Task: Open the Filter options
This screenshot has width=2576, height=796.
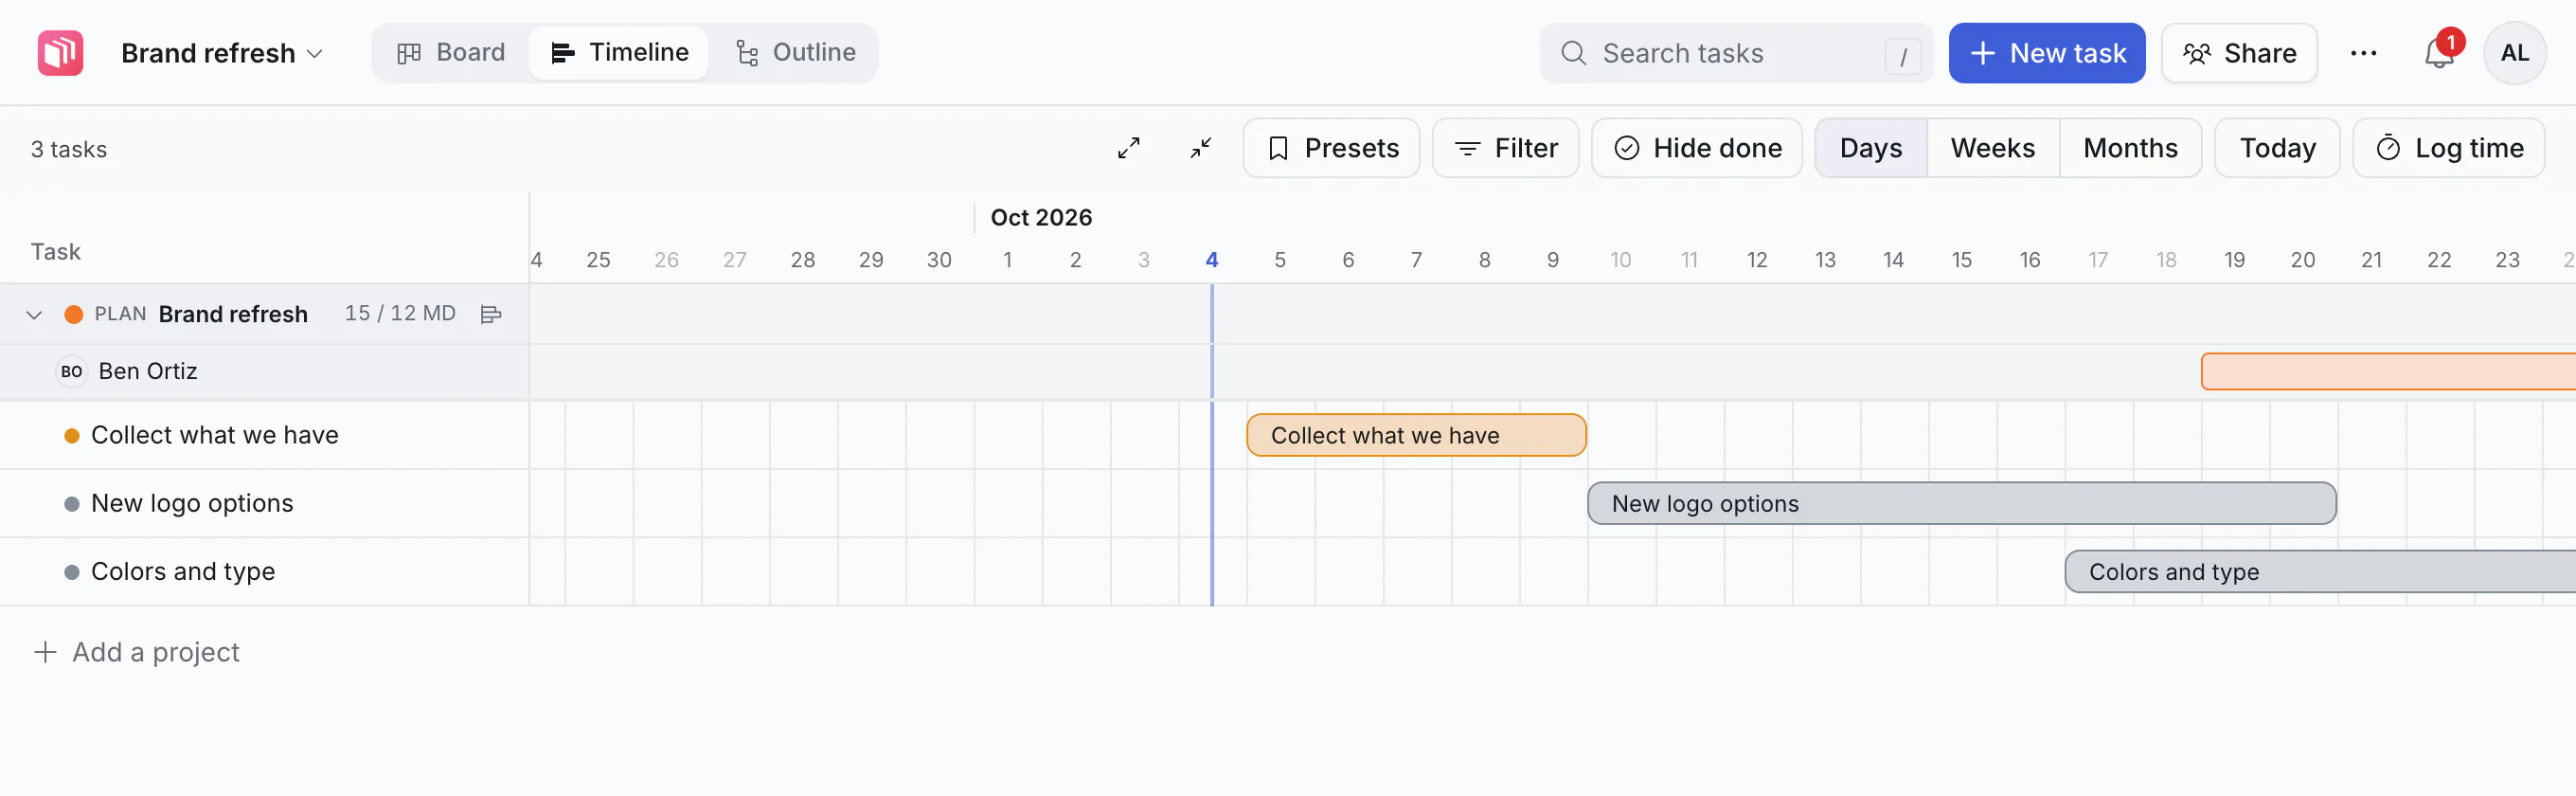Action: coord(1505,149)
